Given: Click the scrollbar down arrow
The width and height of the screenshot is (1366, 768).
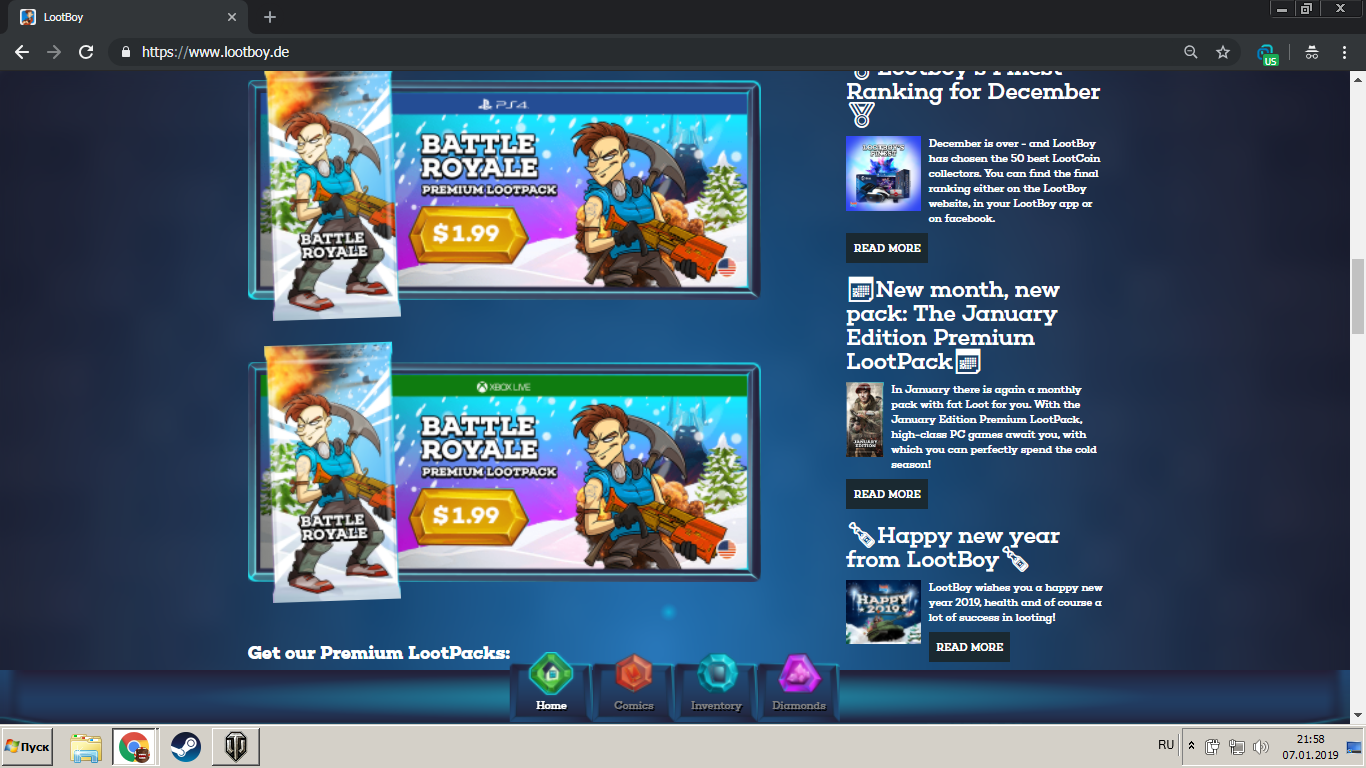Looking at the screenshot, I should coord(1358,715).
